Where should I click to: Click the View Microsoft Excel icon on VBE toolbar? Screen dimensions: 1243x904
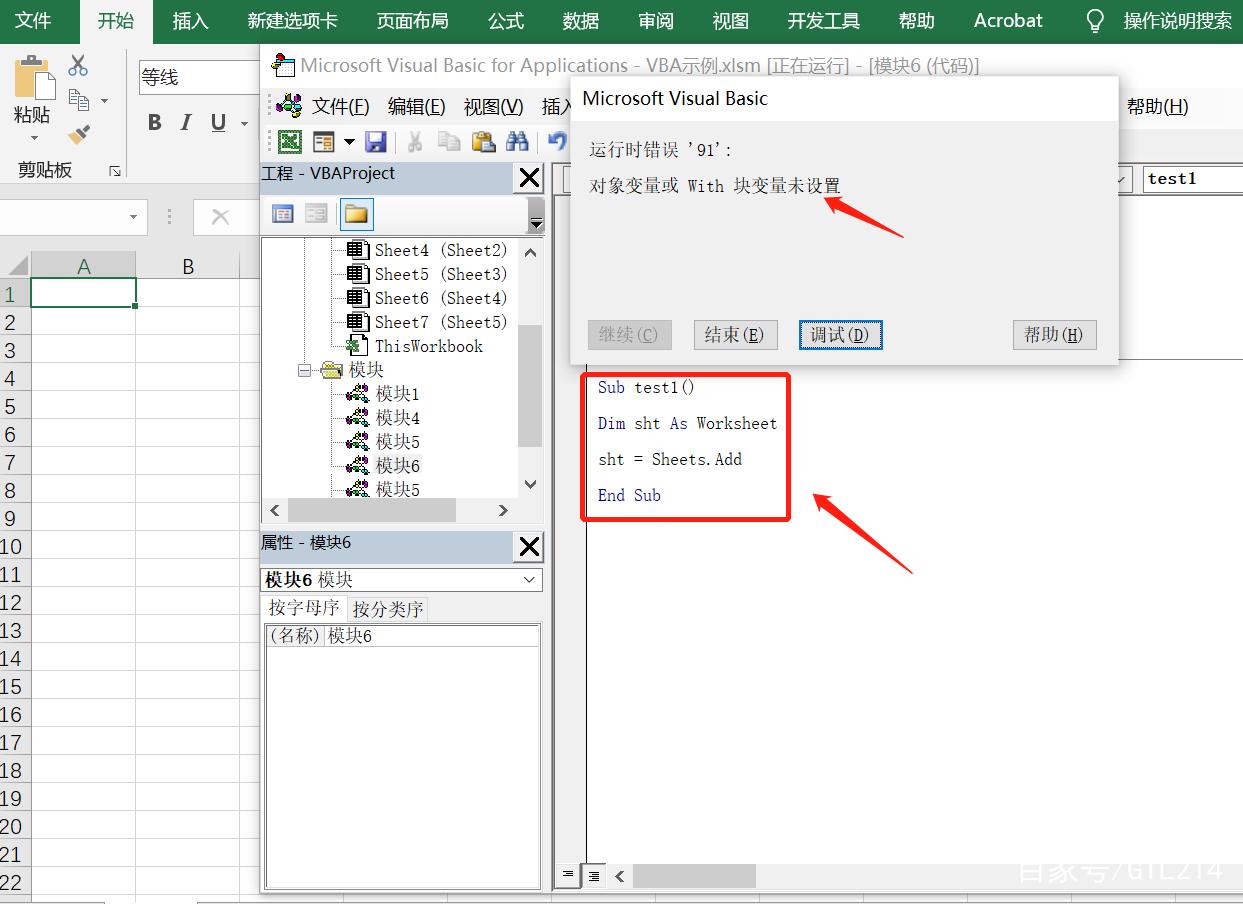289,141
